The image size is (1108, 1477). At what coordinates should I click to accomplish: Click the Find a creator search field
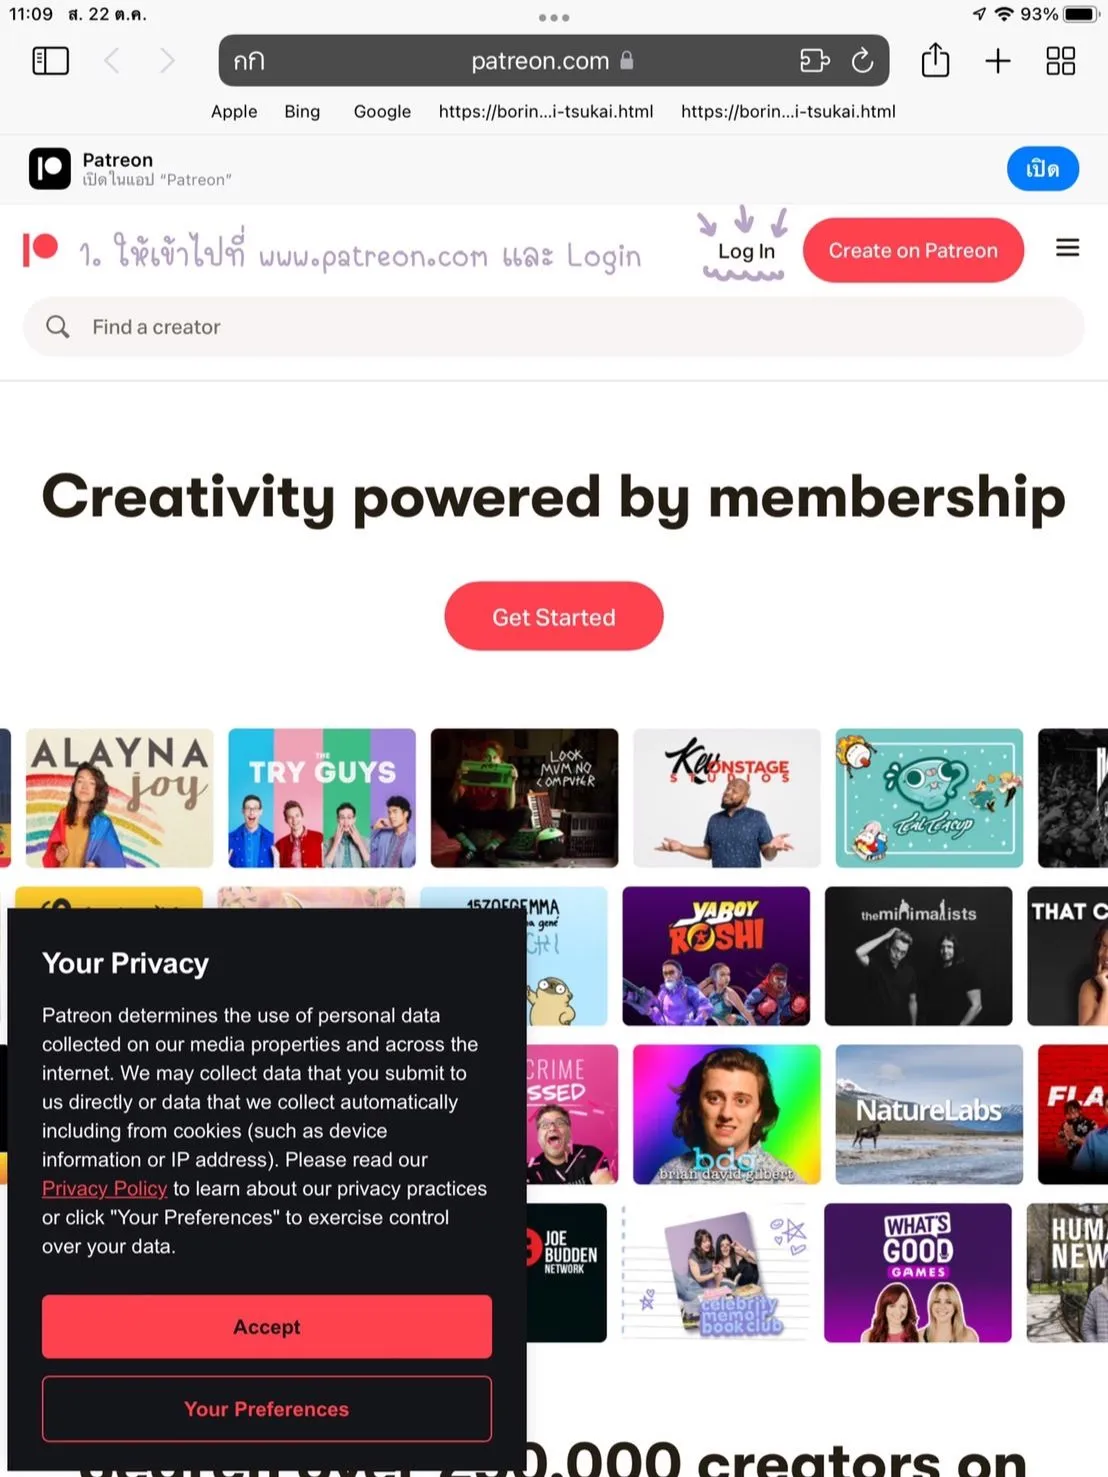553,327
